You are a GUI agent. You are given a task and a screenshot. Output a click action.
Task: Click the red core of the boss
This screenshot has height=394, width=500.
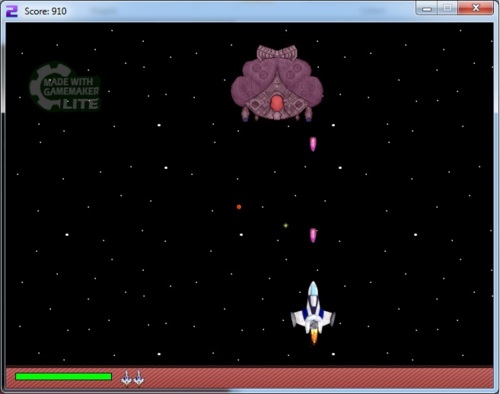(276, 103)
